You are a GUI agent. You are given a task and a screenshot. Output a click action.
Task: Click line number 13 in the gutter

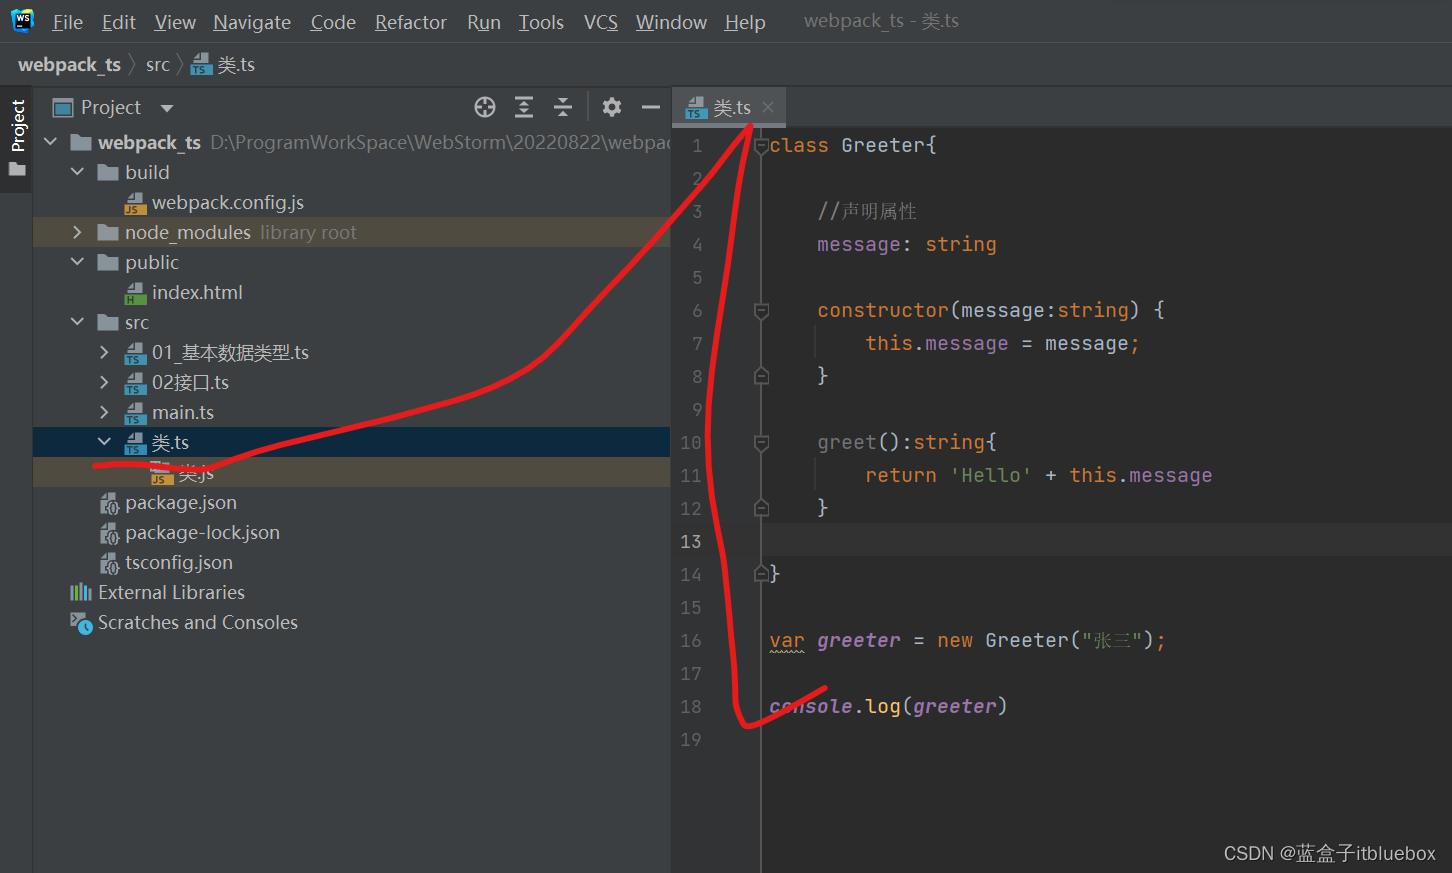(691, 541)
